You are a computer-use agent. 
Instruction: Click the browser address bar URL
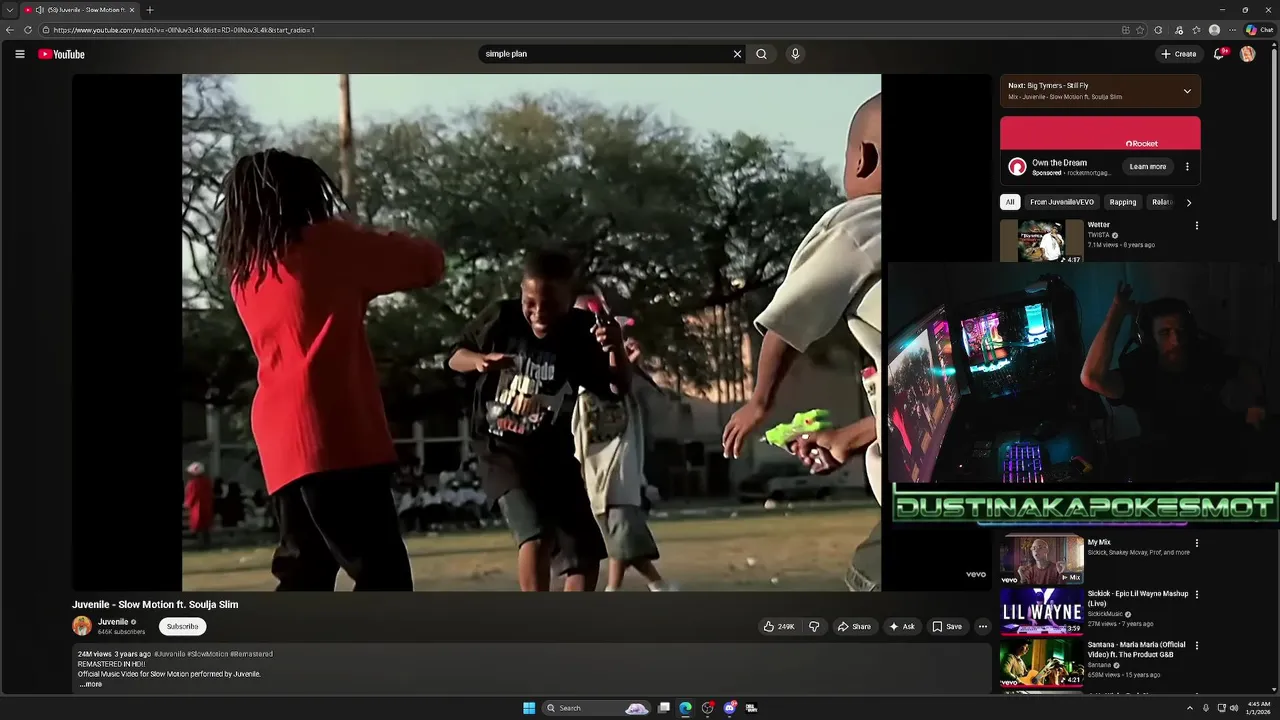[x=184, y=30]
